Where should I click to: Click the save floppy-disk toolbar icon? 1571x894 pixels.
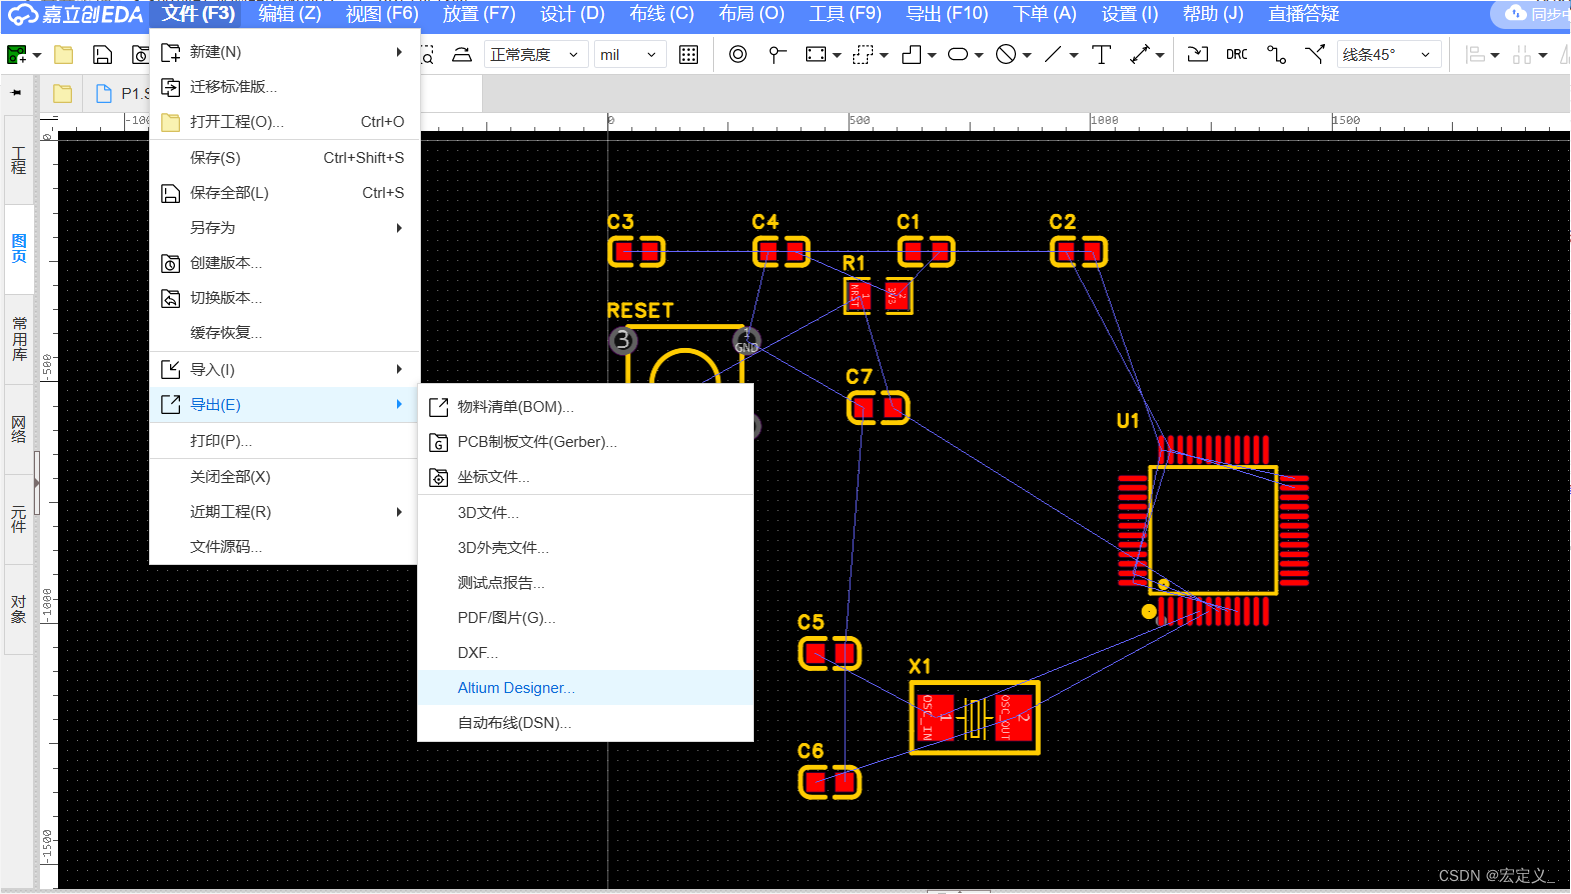pos(102,55)
